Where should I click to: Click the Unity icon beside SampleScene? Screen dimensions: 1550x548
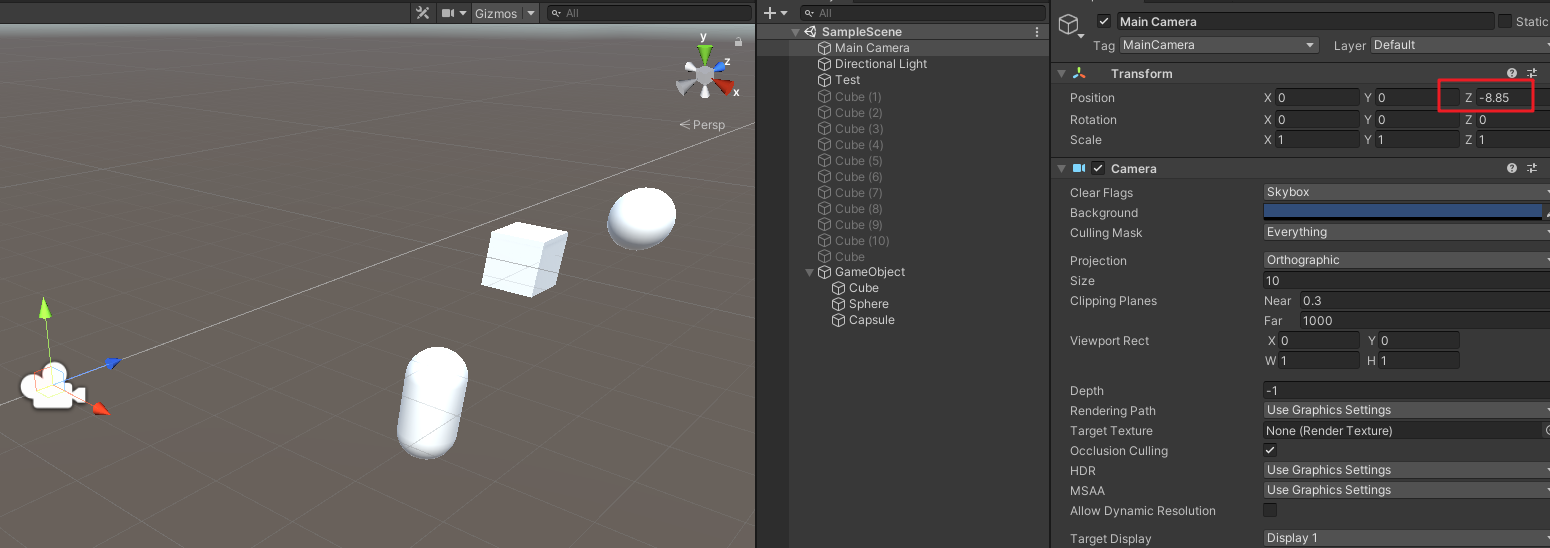[x=811, y=32]
